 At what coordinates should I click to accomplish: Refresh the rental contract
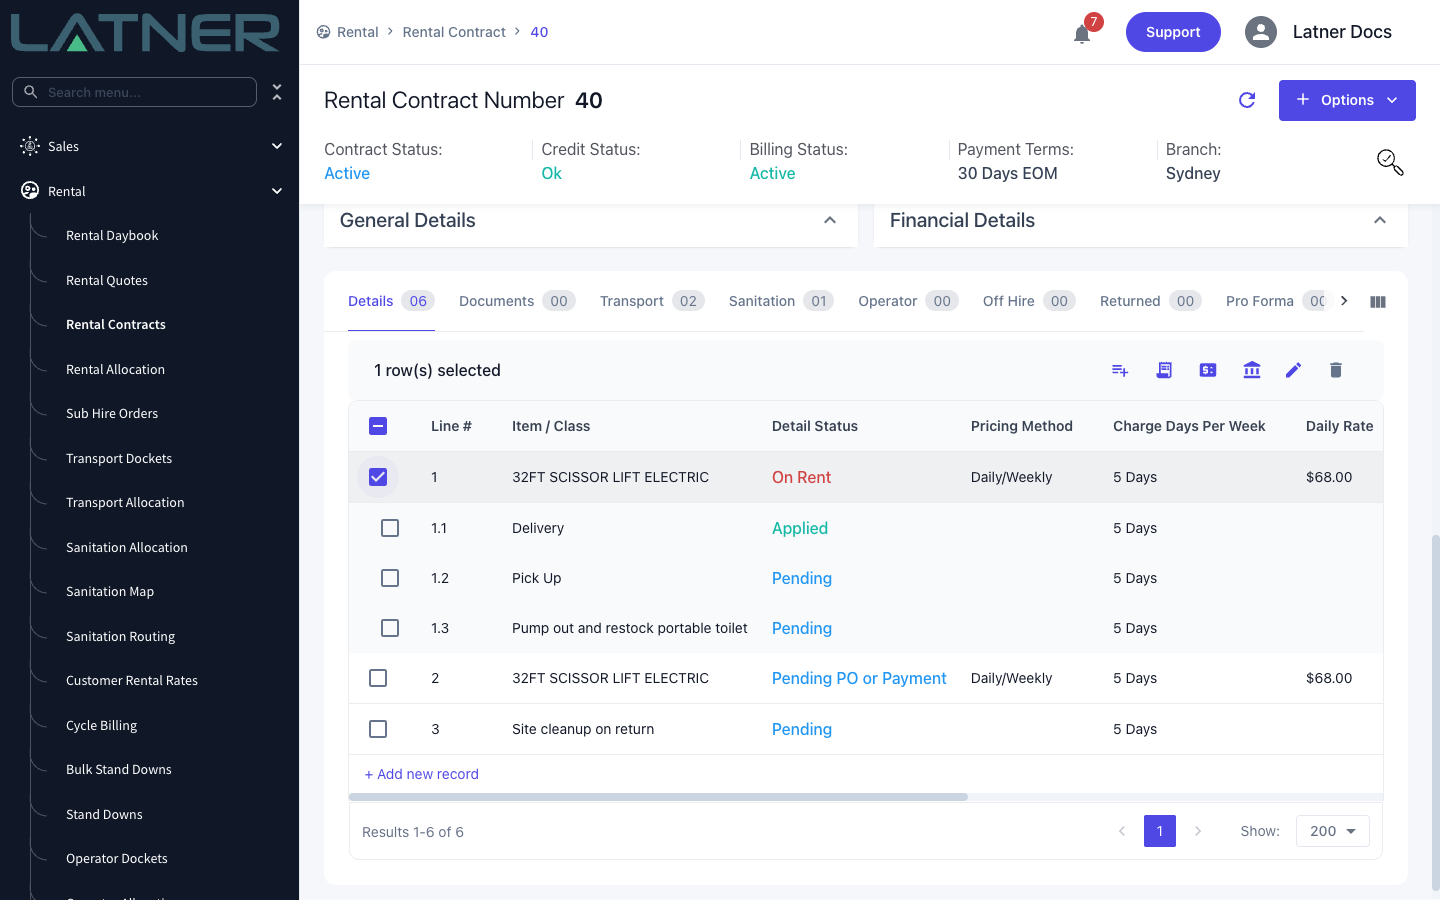click(1247, 100)
